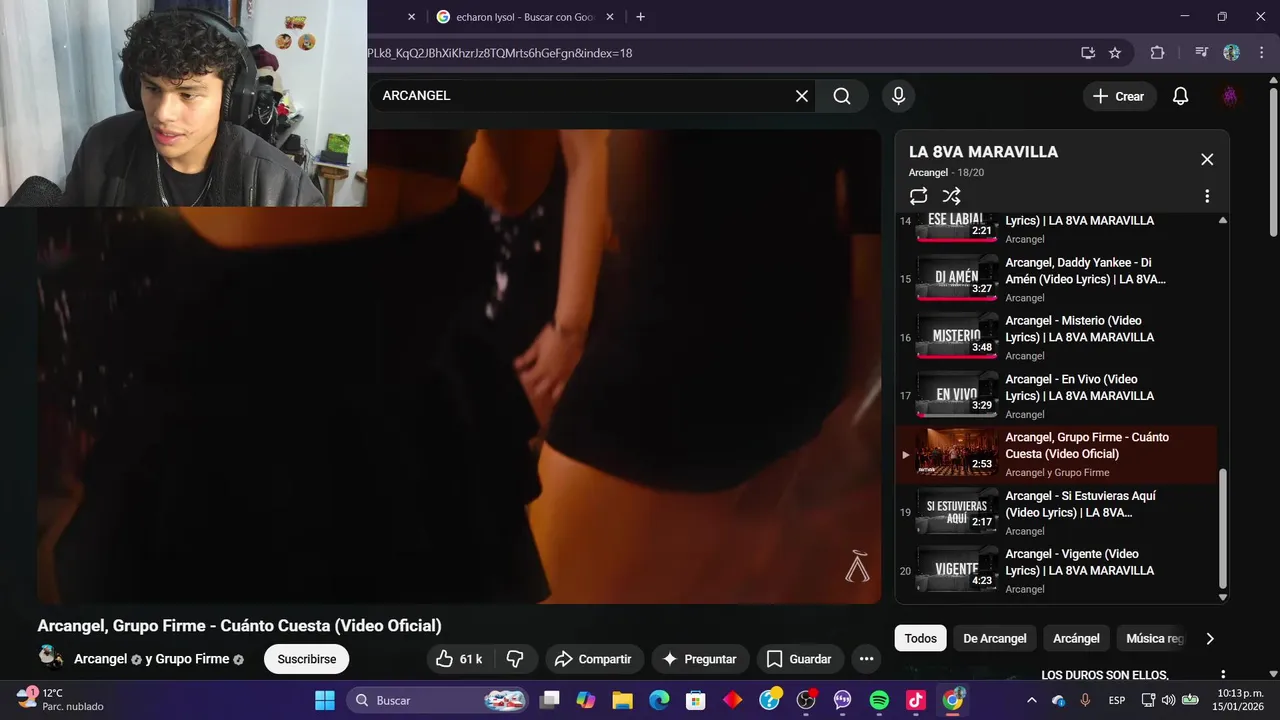Install app via address bar icon

[x=1088, y=53]
